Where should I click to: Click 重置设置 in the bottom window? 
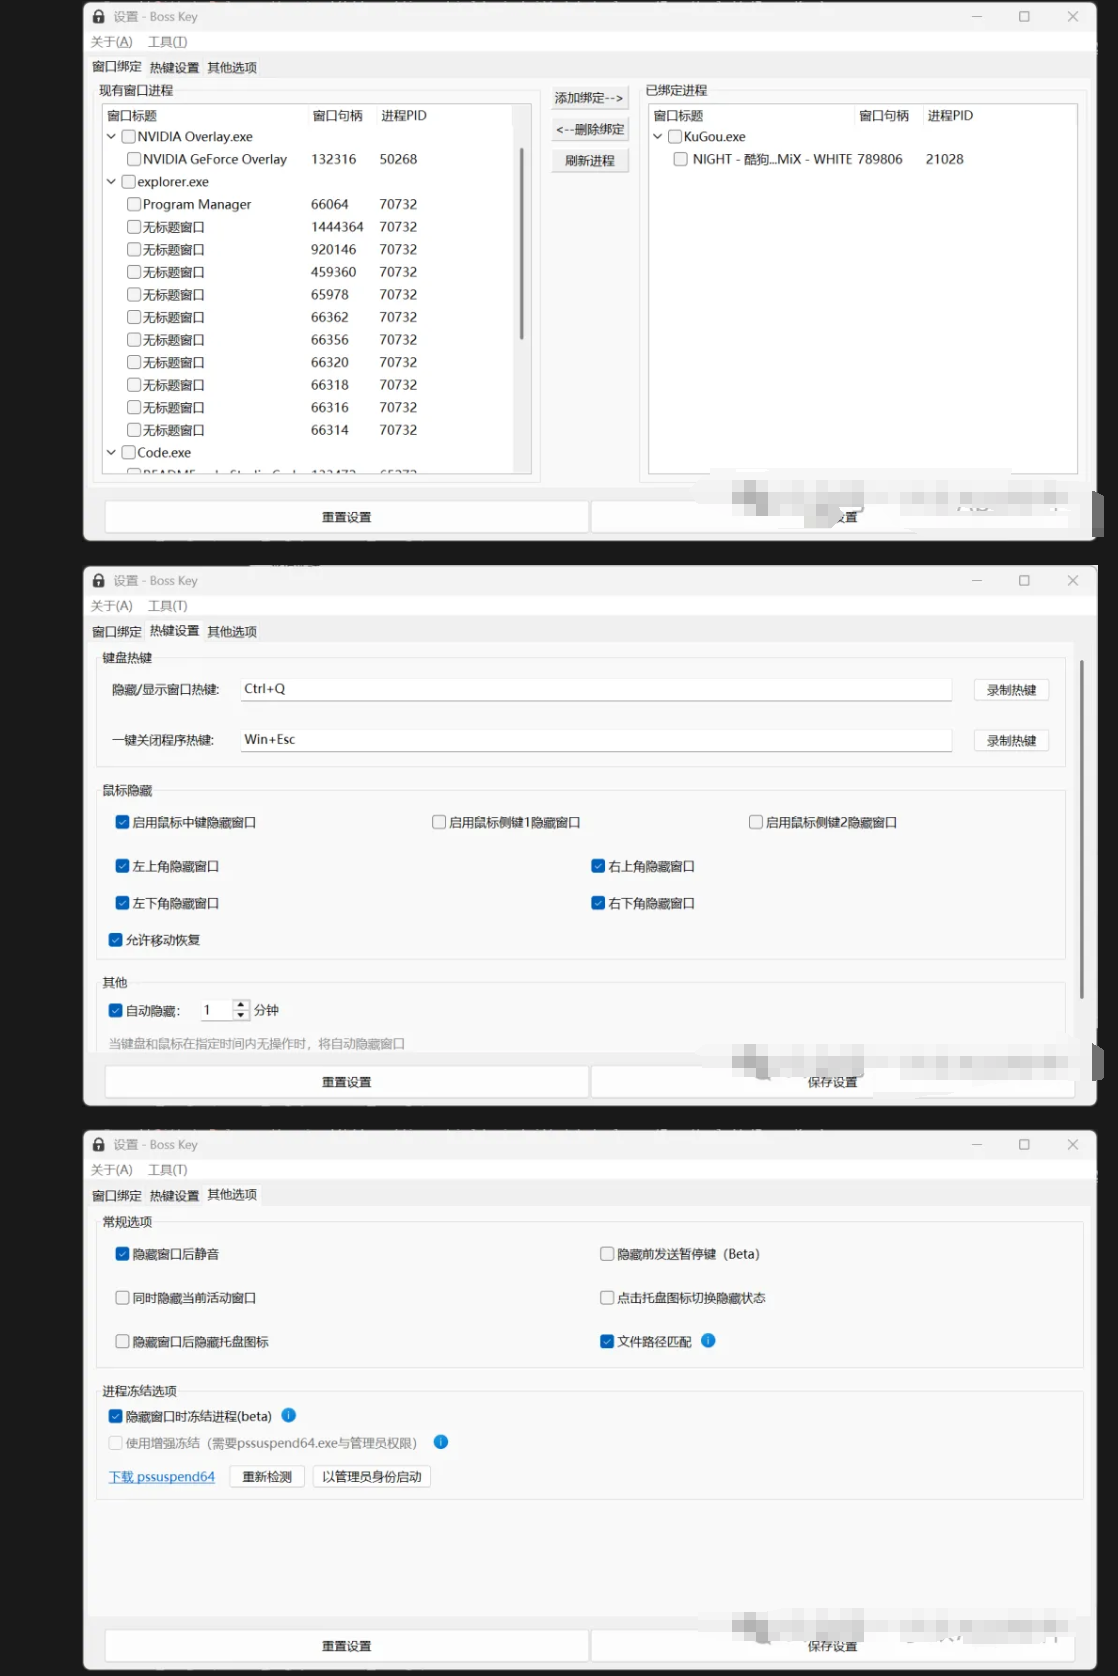point(346,1646)
